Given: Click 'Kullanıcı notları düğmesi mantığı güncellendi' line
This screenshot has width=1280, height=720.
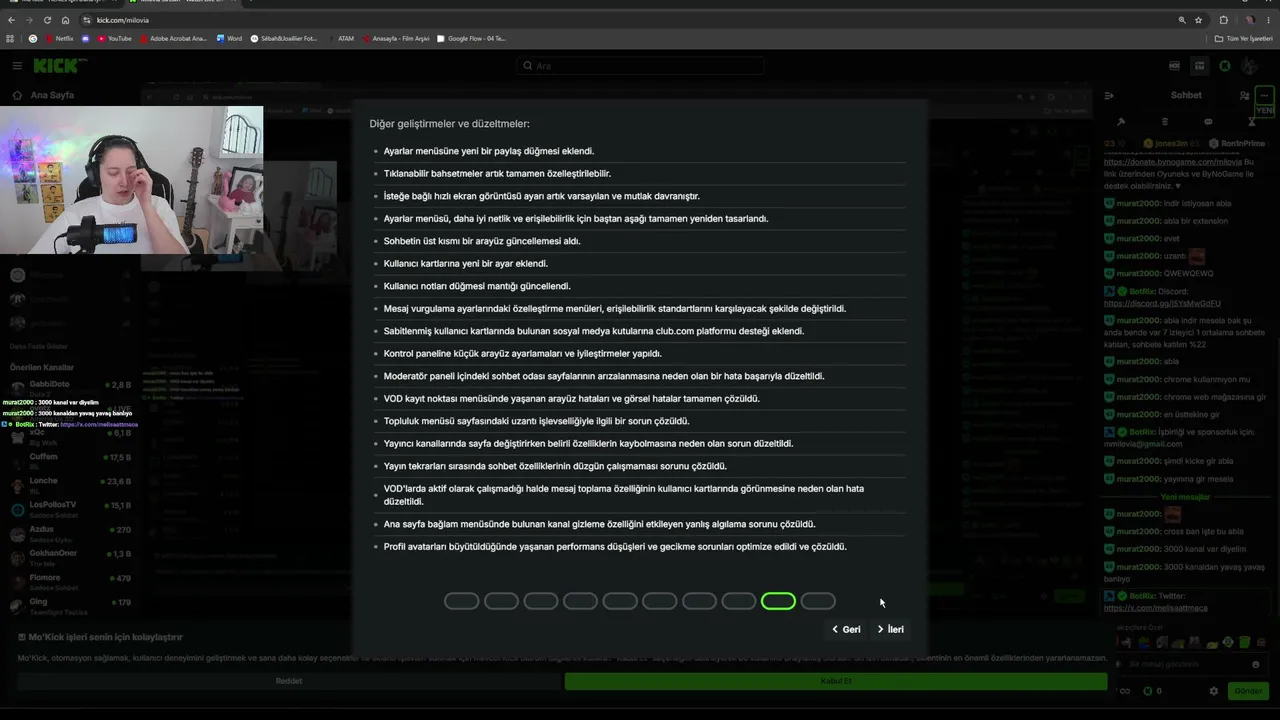Looking at the screenshot, I should [477, 286].
